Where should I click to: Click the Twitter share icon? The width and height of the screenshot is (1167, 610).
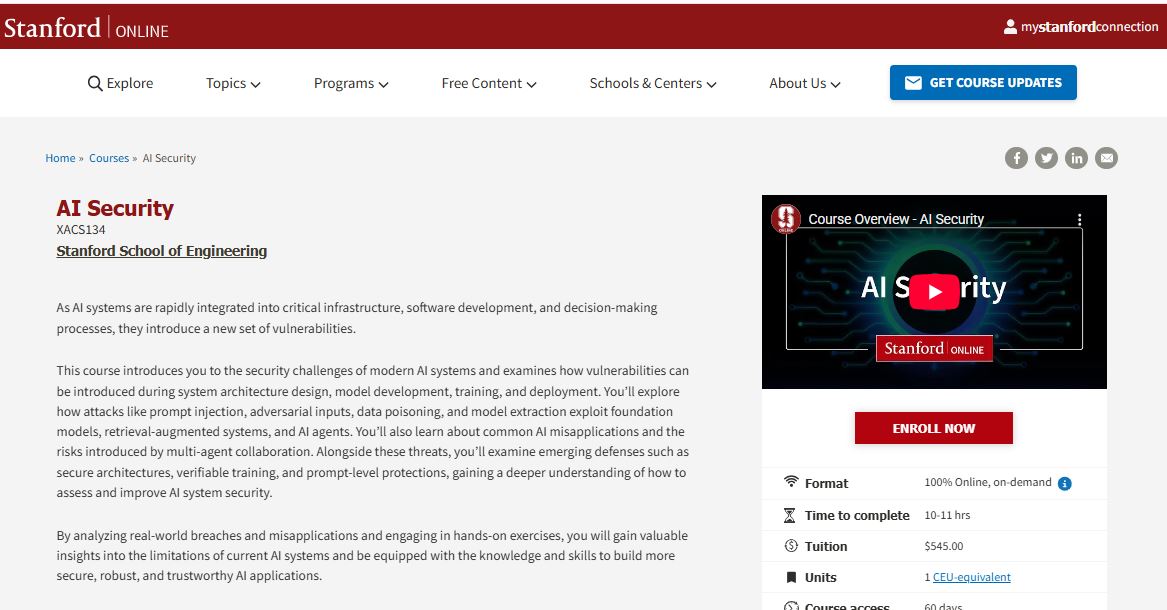1046,158
